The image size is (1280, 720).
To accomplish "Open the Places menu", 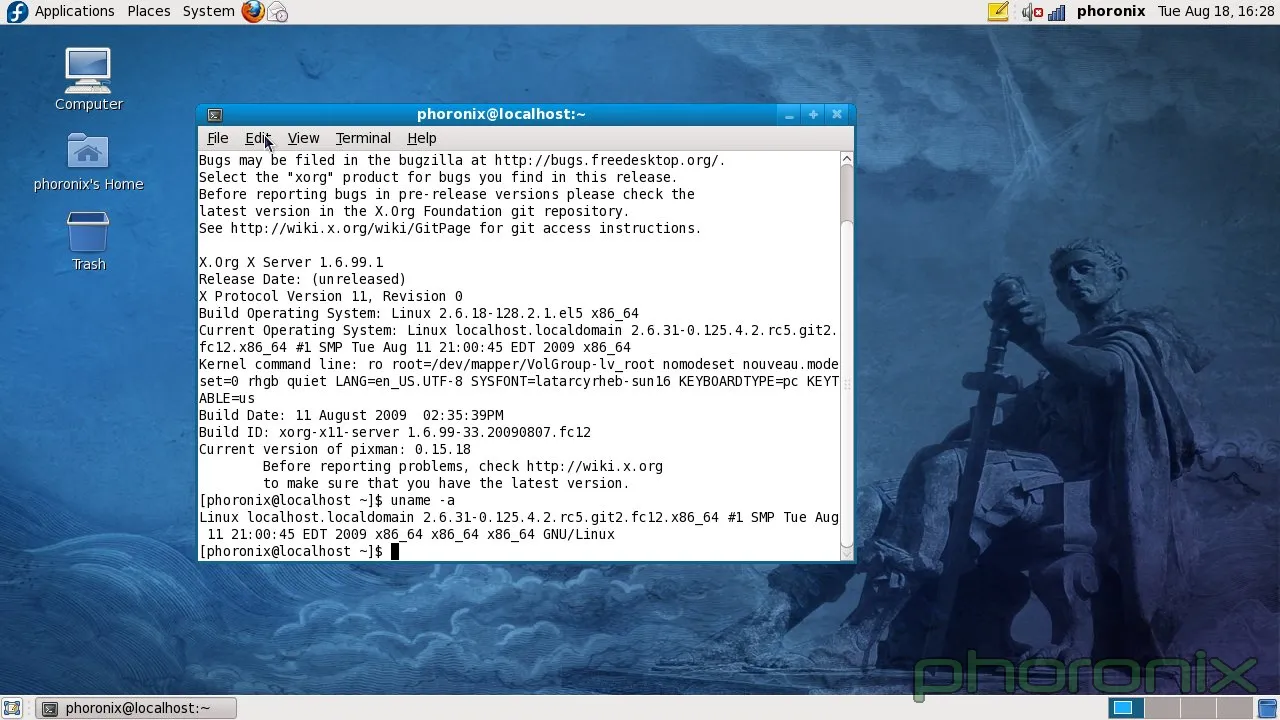I will pos(148,11).
